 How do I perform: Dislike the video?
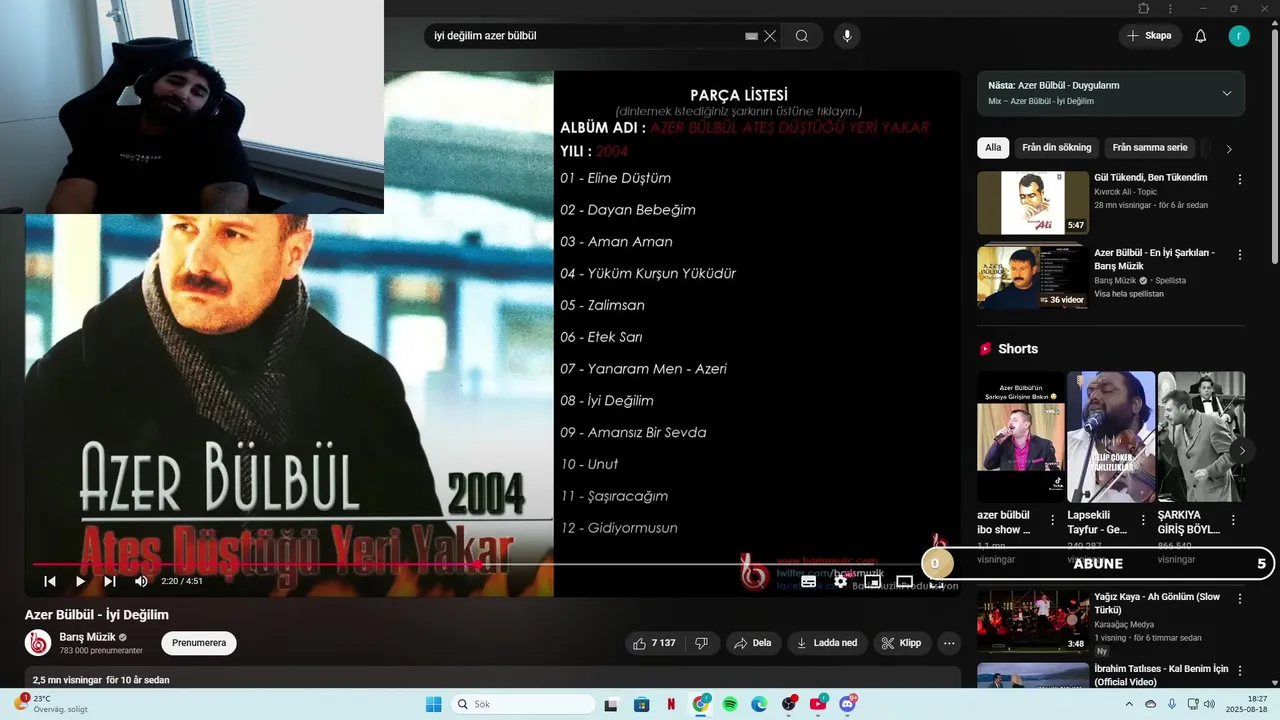(702, 643)
